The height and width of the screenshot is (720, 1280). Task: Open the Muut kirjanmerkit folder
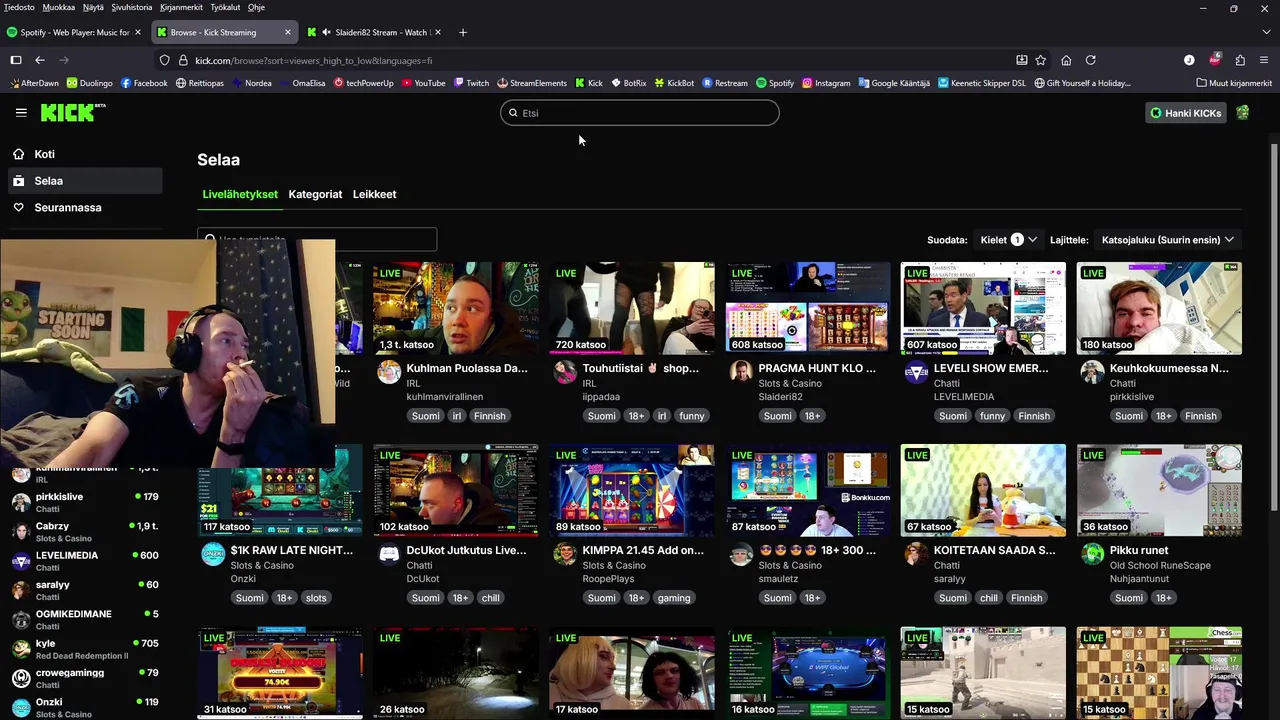(1233, 83)
